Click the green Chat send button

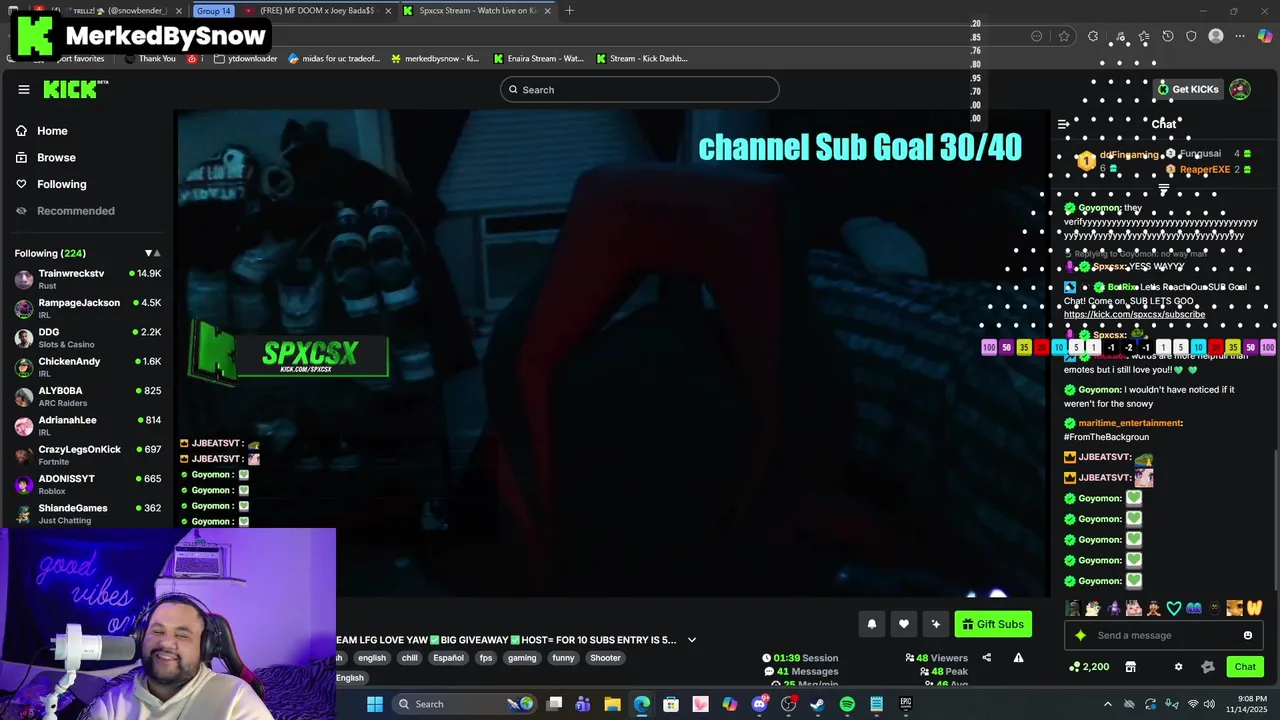[x=1245, y=667]
